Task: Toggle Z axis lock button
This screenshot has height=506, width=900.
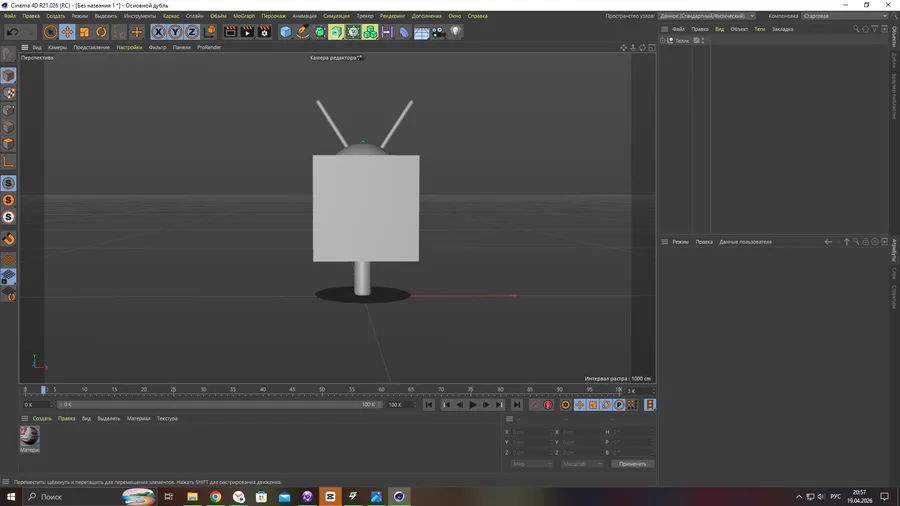Action: [192, 32]
